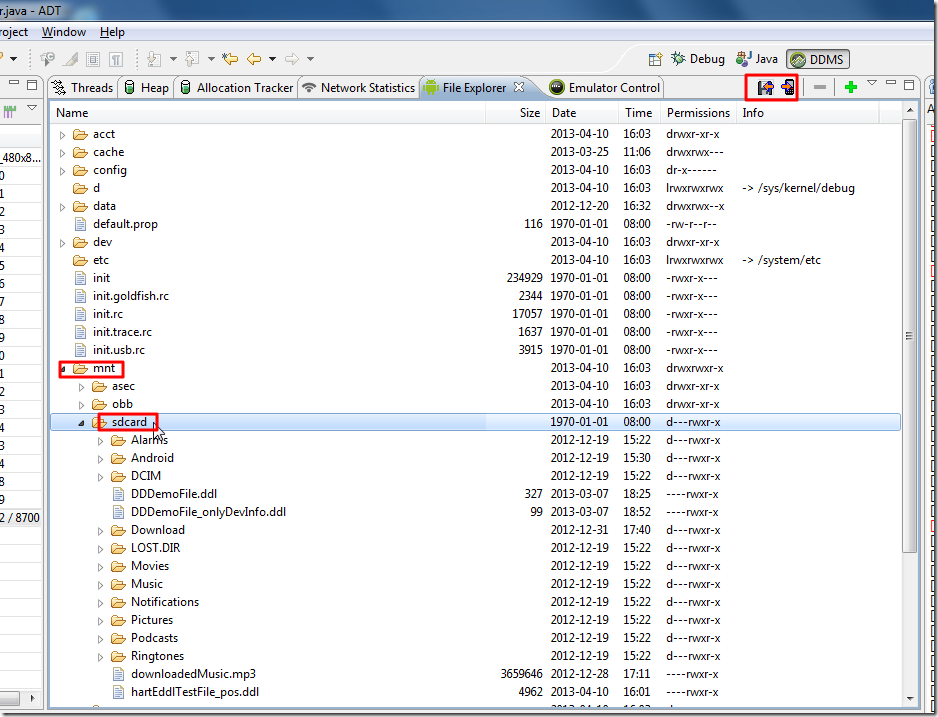Sort by the Size column header
The height and width of the screenshot is (717, 938).
click(515, 112)
